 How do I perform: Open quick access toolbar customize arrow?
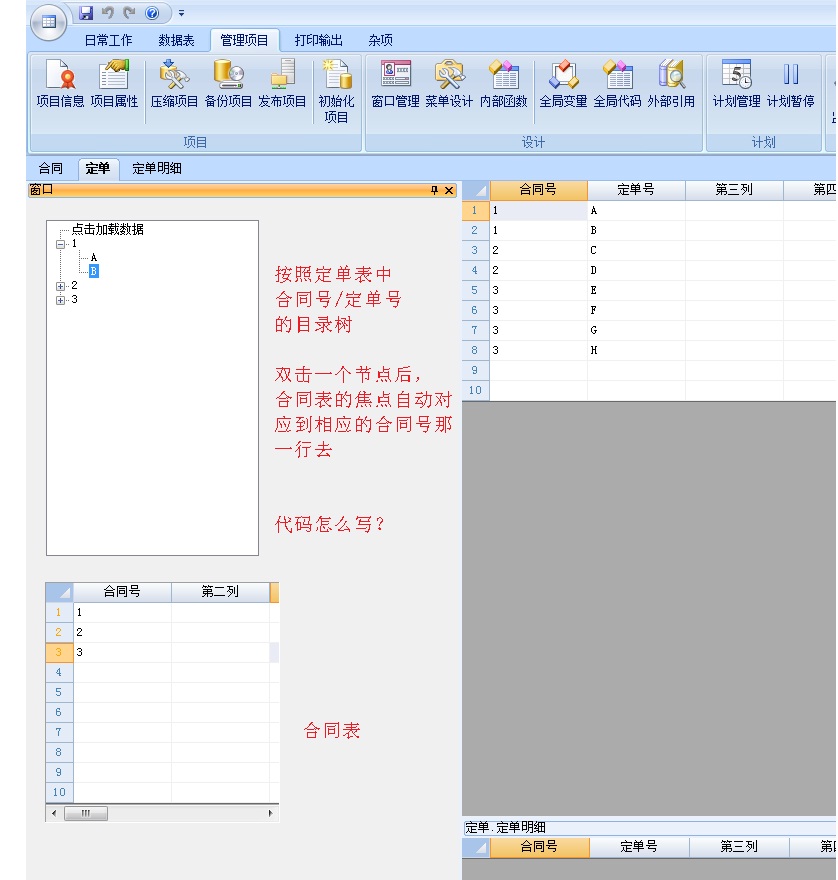[x=181, y=13]
